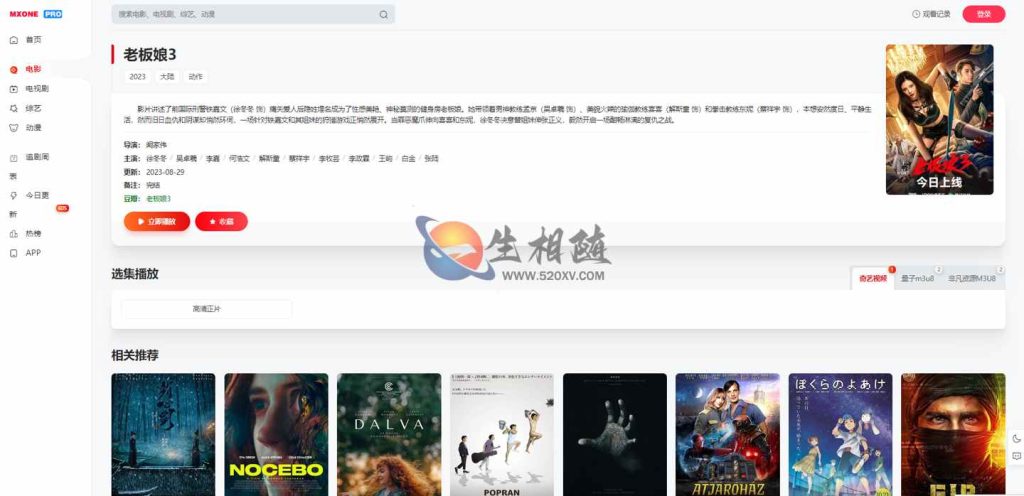This screenshot has width=1024, height=496.
Task: Open actor 何依文 link
Action: tap(239, 159)
